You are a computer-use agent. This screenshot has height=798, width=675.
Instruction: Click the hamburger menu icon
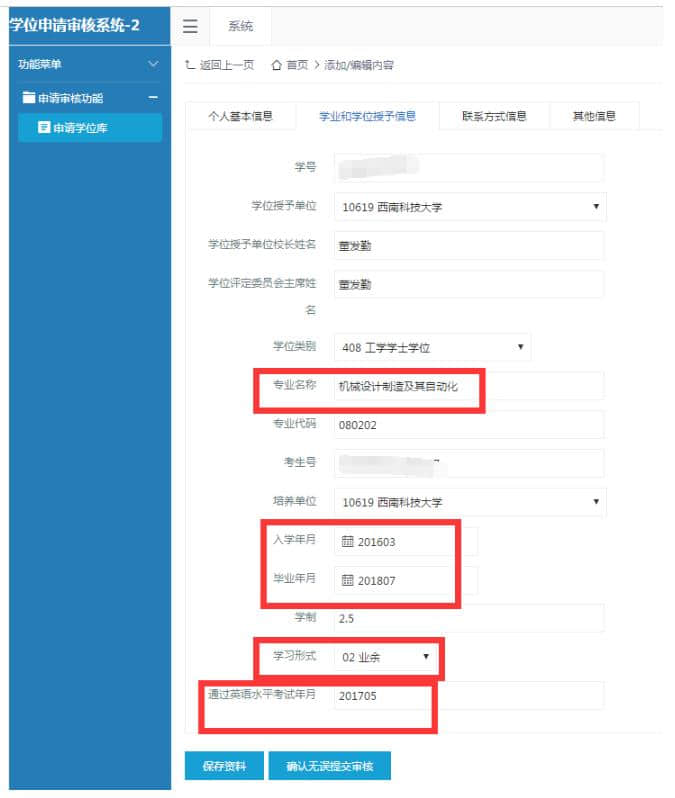tap(190, 26)
